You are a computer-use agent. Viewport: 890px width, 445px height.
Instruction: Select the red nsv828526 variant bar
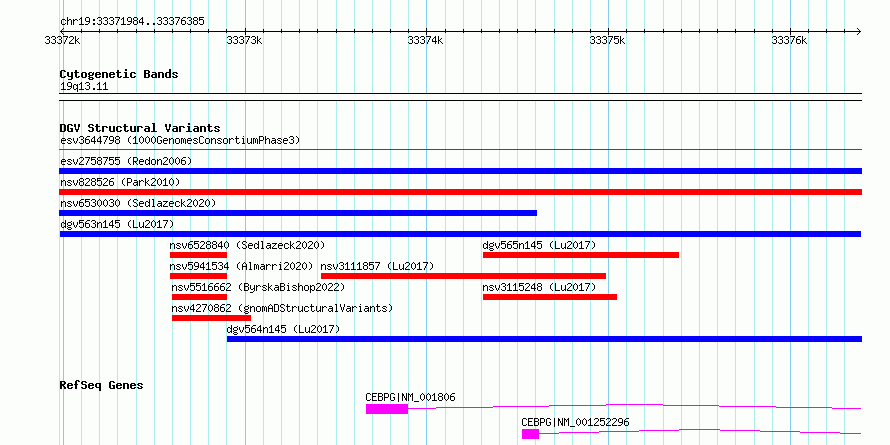coord(460,192)
